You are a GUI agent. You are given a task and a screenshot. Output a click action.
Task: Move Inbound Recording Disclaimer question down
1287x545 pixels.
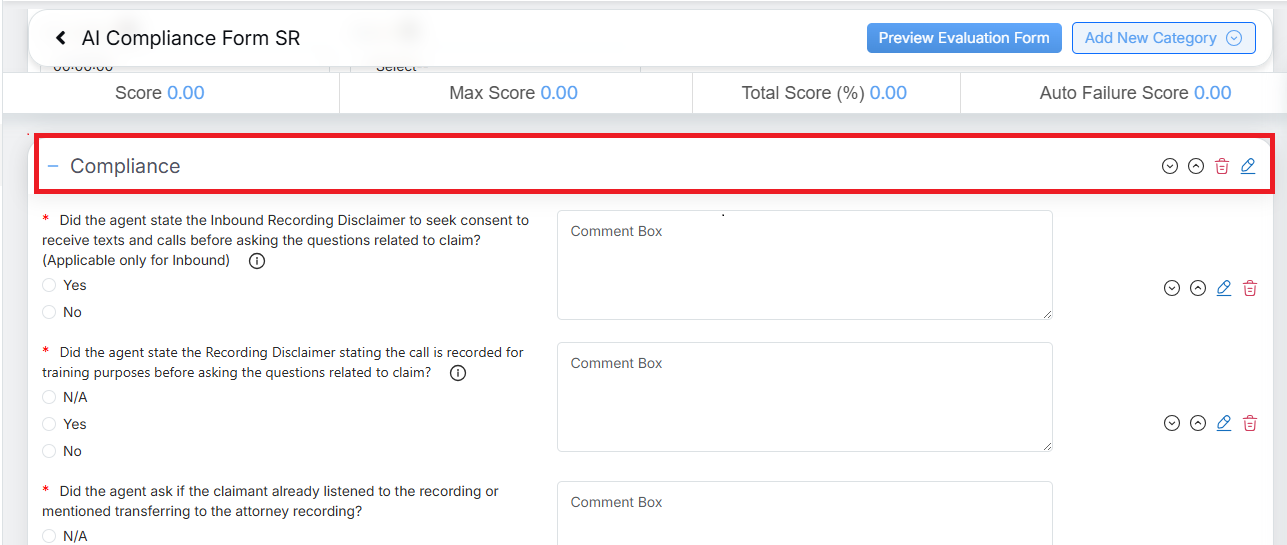(1172, 288)
